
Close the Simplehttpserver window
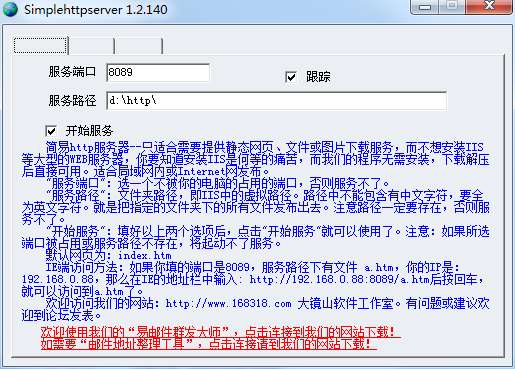(x=489, y=6)
